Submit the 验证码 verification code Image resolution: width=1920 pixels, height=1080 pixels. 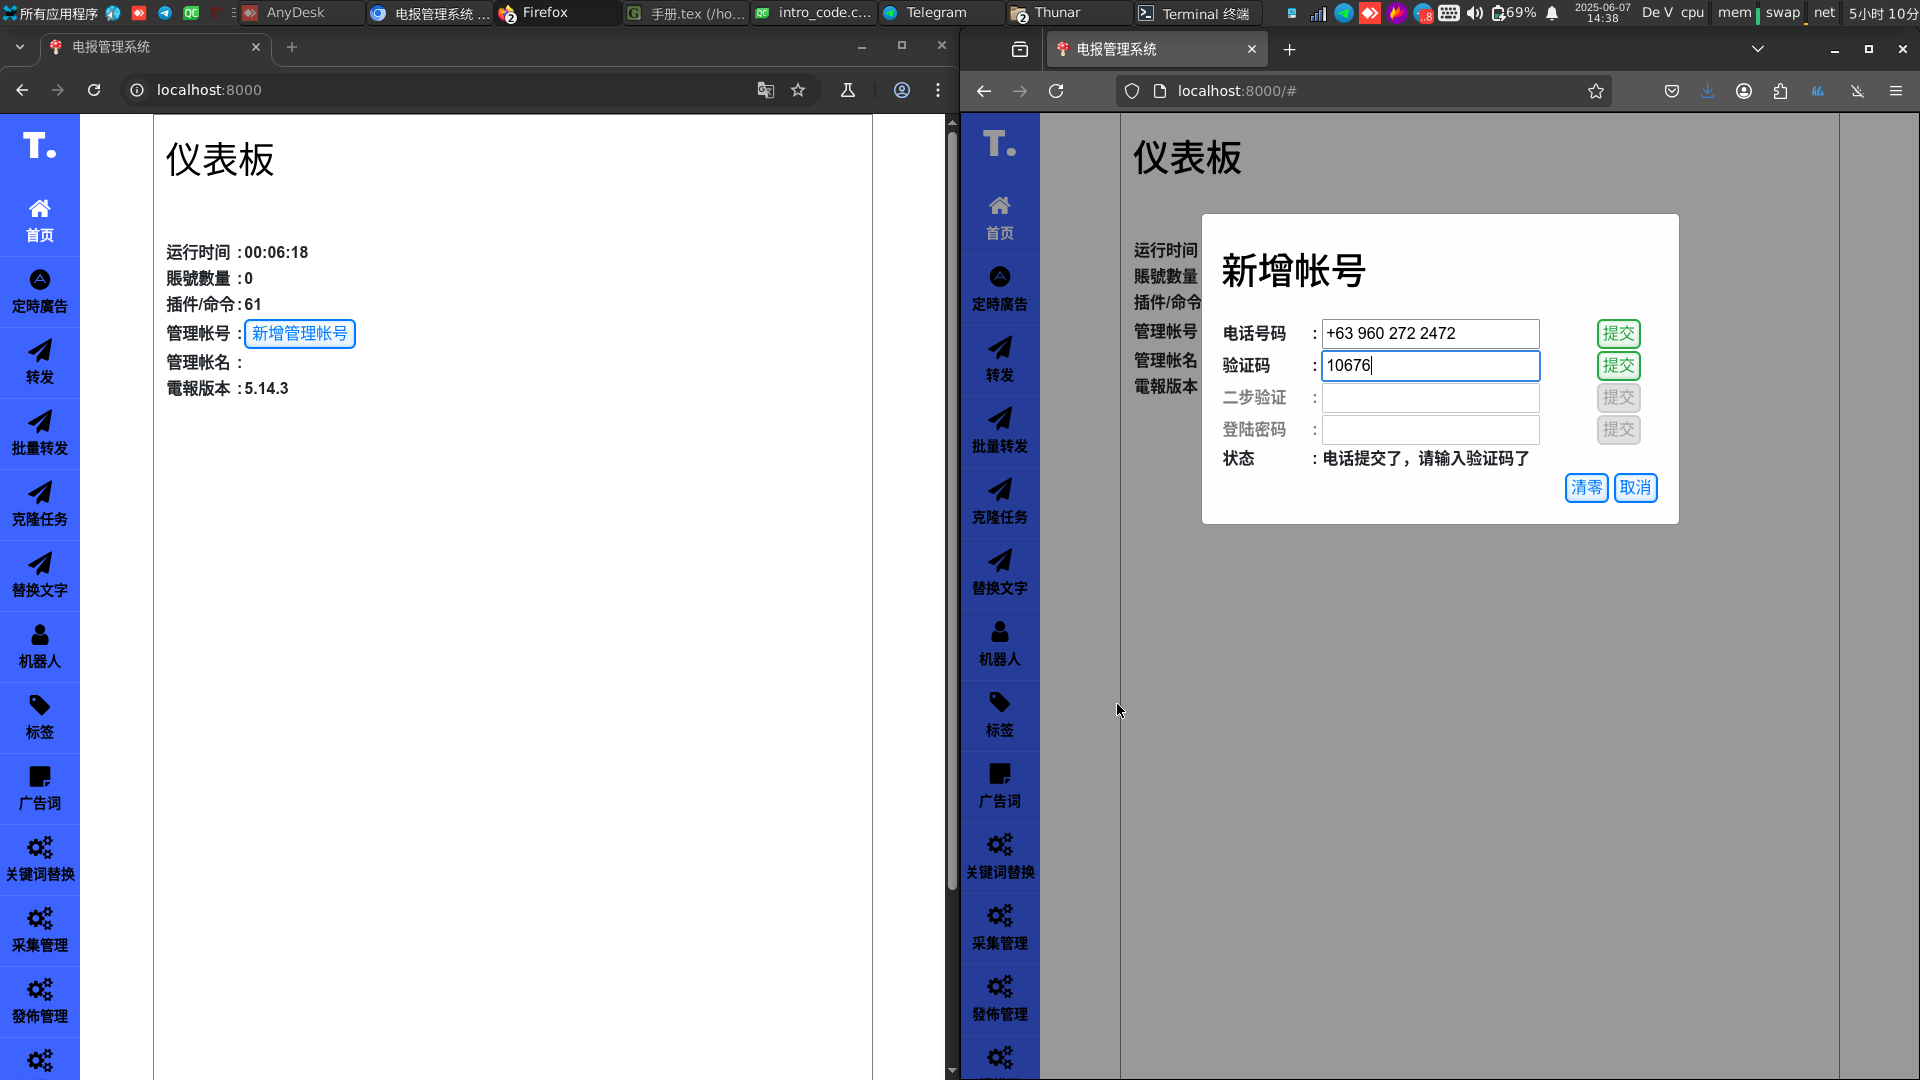click(x=1617, y=366)
